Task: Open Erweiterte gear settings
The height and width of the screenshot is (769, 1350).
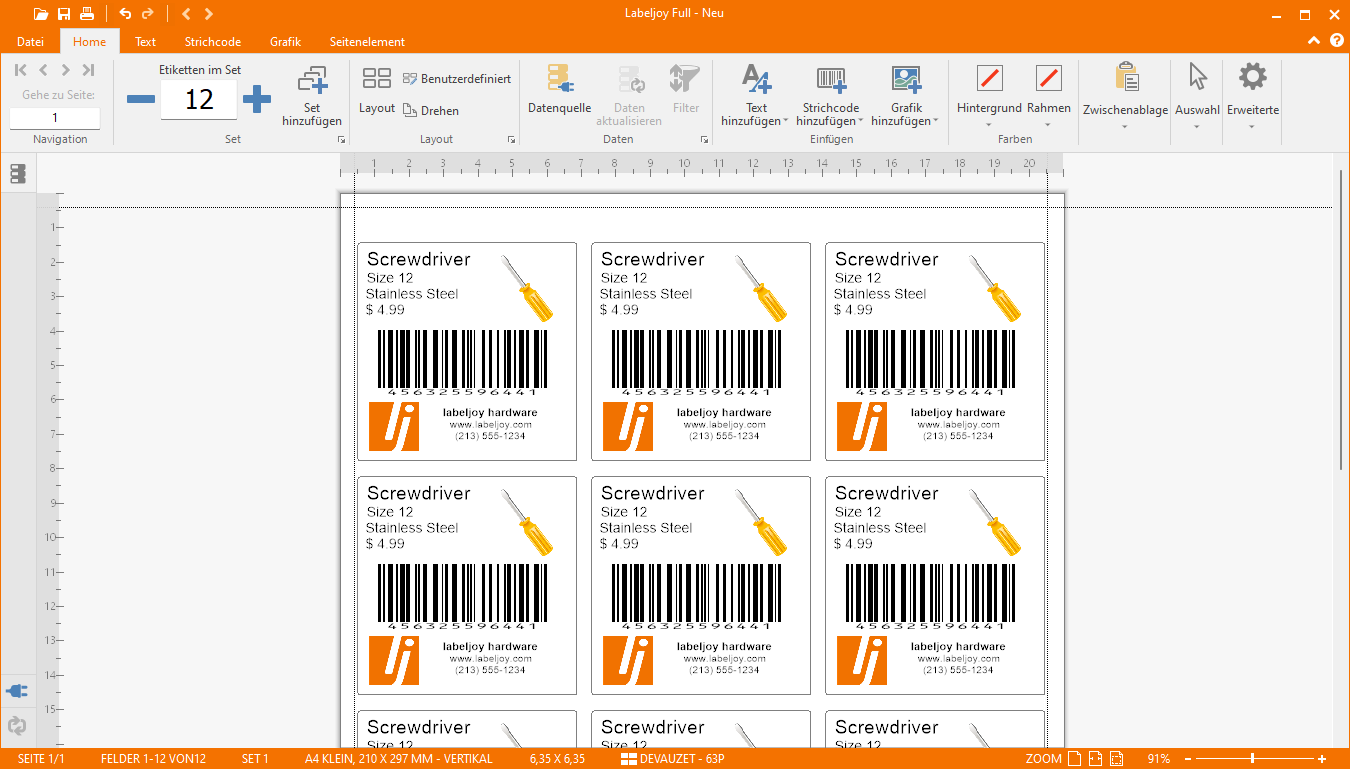Action: [1253, 76]
